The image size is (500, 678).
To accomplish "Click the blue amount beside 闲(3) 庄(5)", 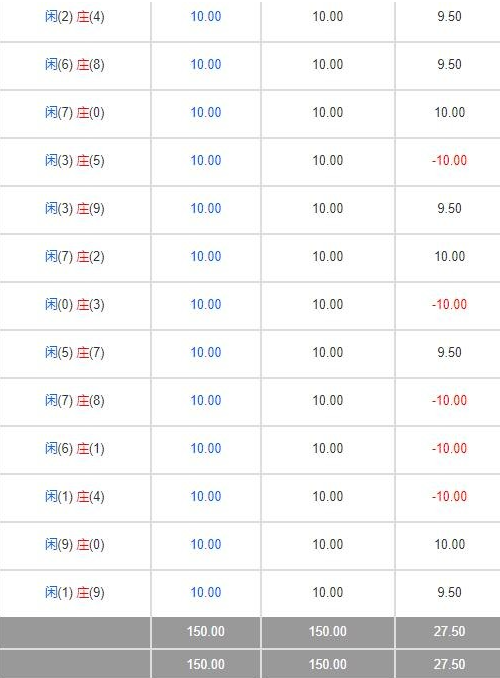I will click(206, 160).
